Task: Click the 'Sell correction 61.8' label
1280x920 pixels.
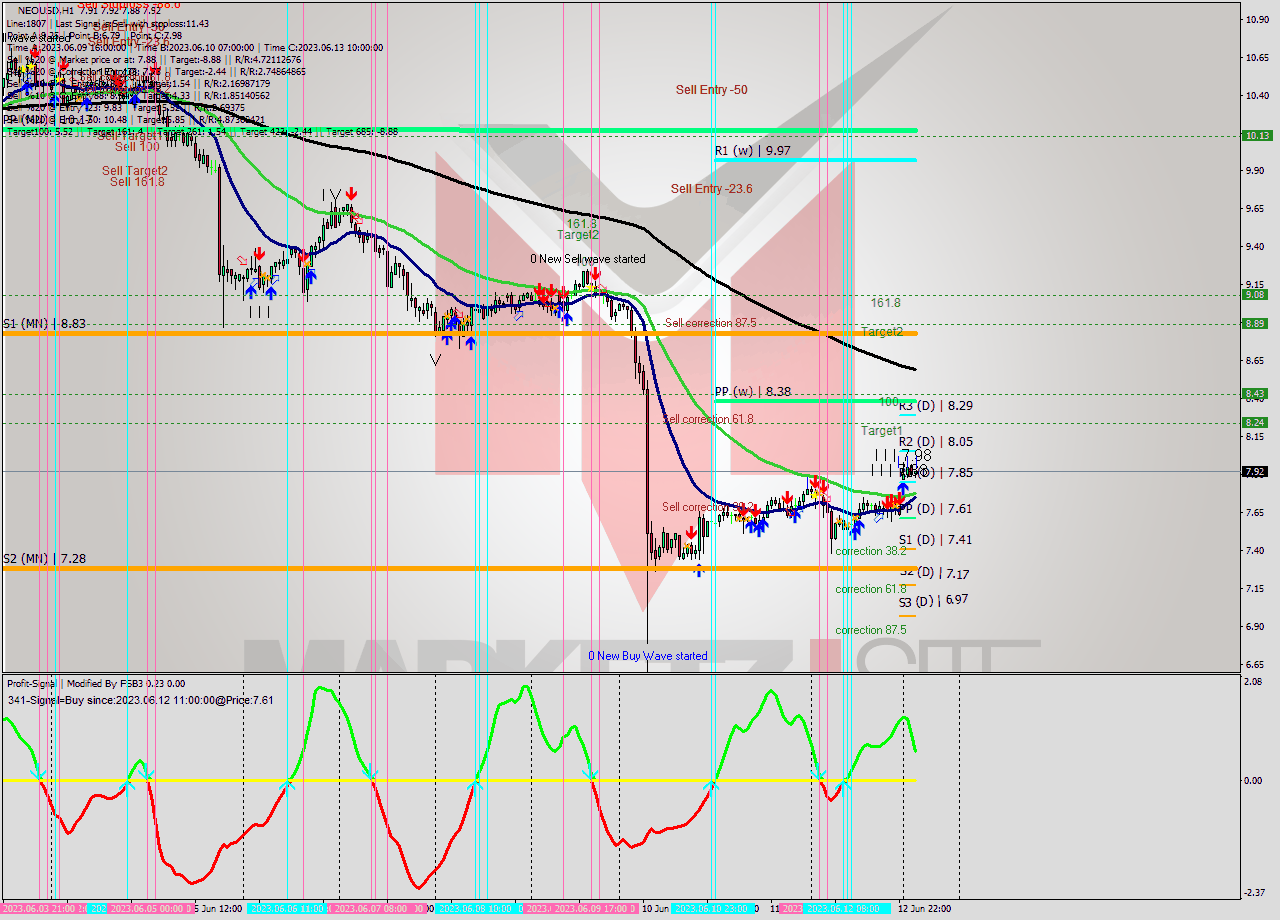Action: tap(708, 419)
